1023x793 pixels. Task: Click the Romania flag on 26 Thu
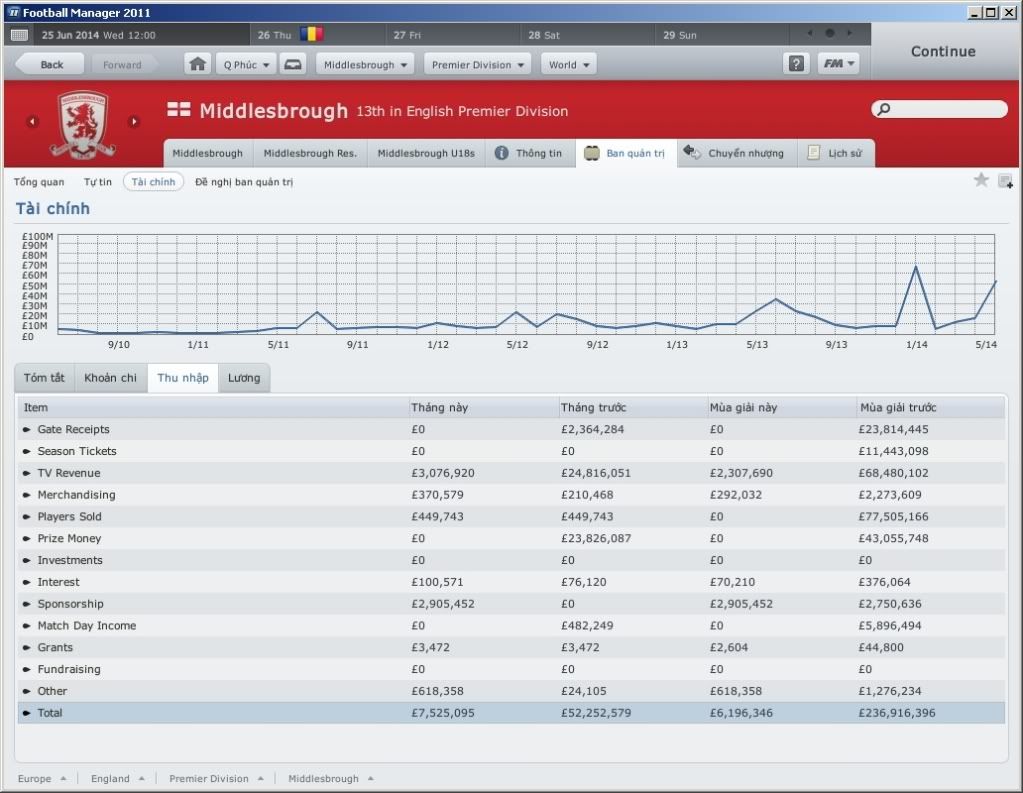pos(311,33)
